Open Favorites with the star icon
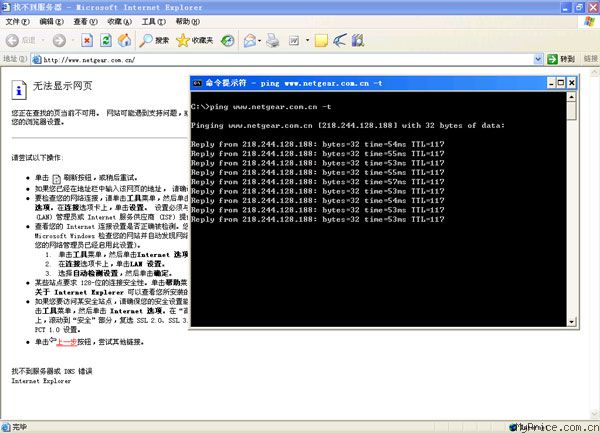Screen dimensions: 600x433 coord(183,40)
